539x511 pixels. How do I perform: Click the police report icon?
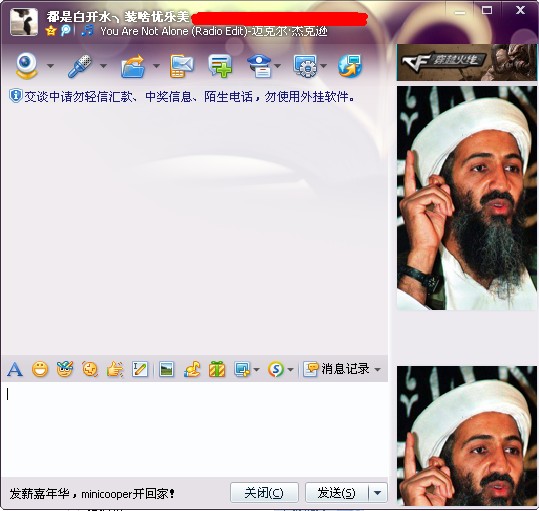[x=260, y=66]
